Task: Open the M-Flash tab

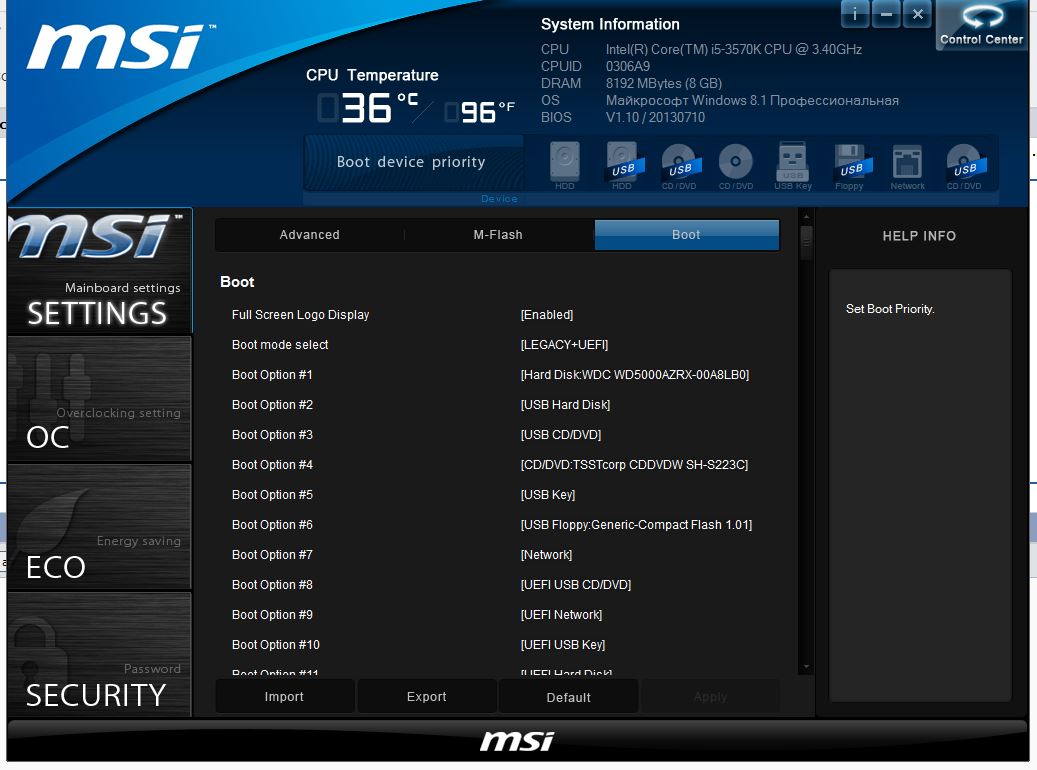Action: click(498, 235)
